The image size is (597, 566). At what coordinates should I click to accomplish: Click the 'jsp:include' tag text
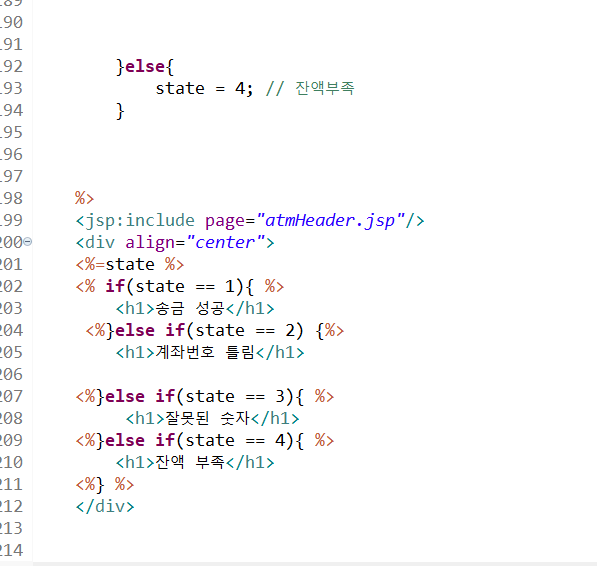[x=140, y=221]
